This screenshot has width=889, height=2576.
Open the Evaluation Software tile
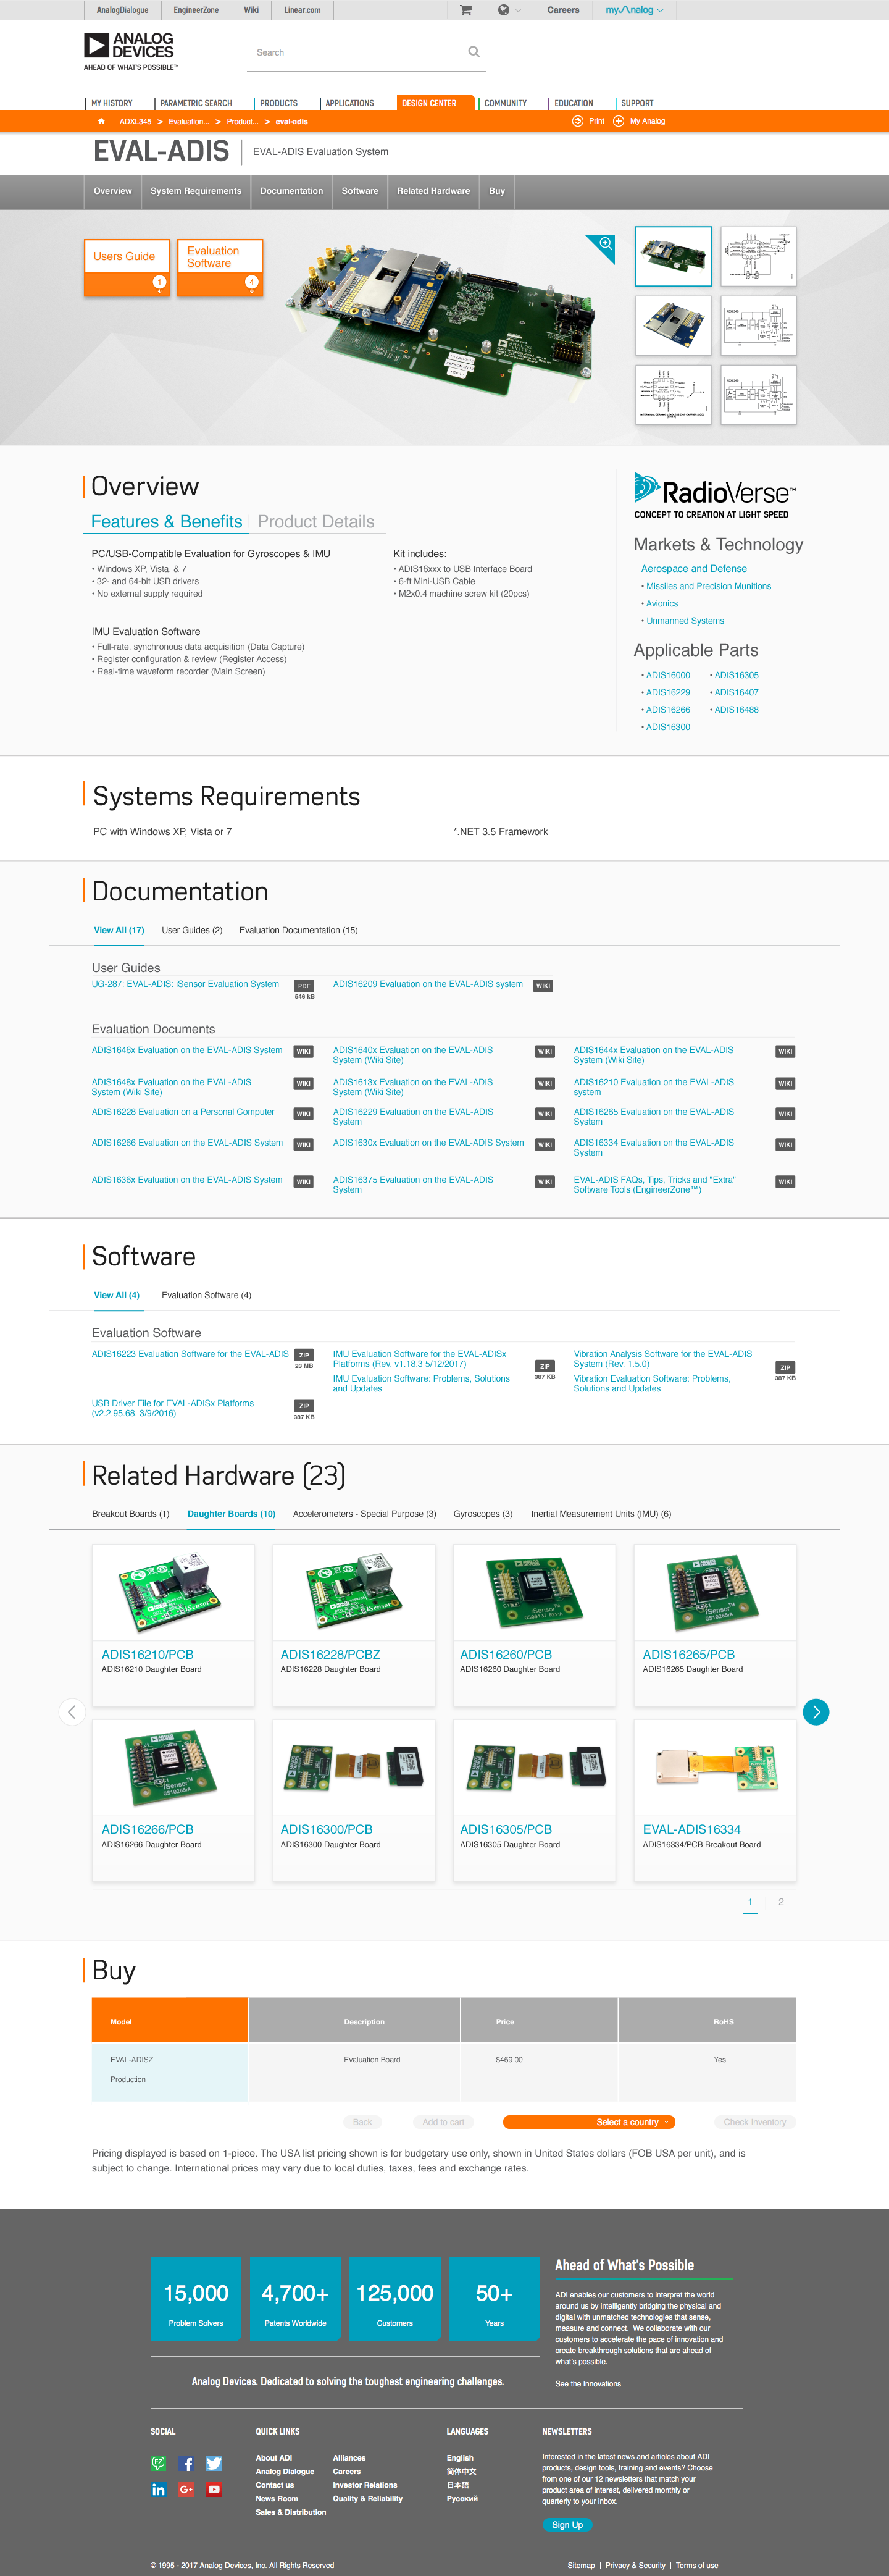click(220, 267)
